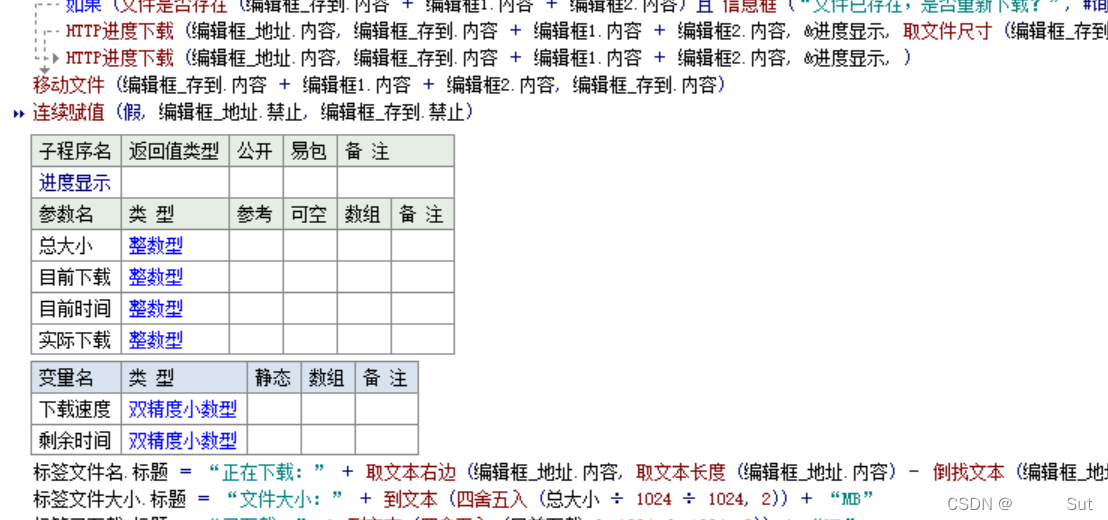
Task: Select the 返回值类型 header cell
Action: pyautogui.click(x=175, y=150)
